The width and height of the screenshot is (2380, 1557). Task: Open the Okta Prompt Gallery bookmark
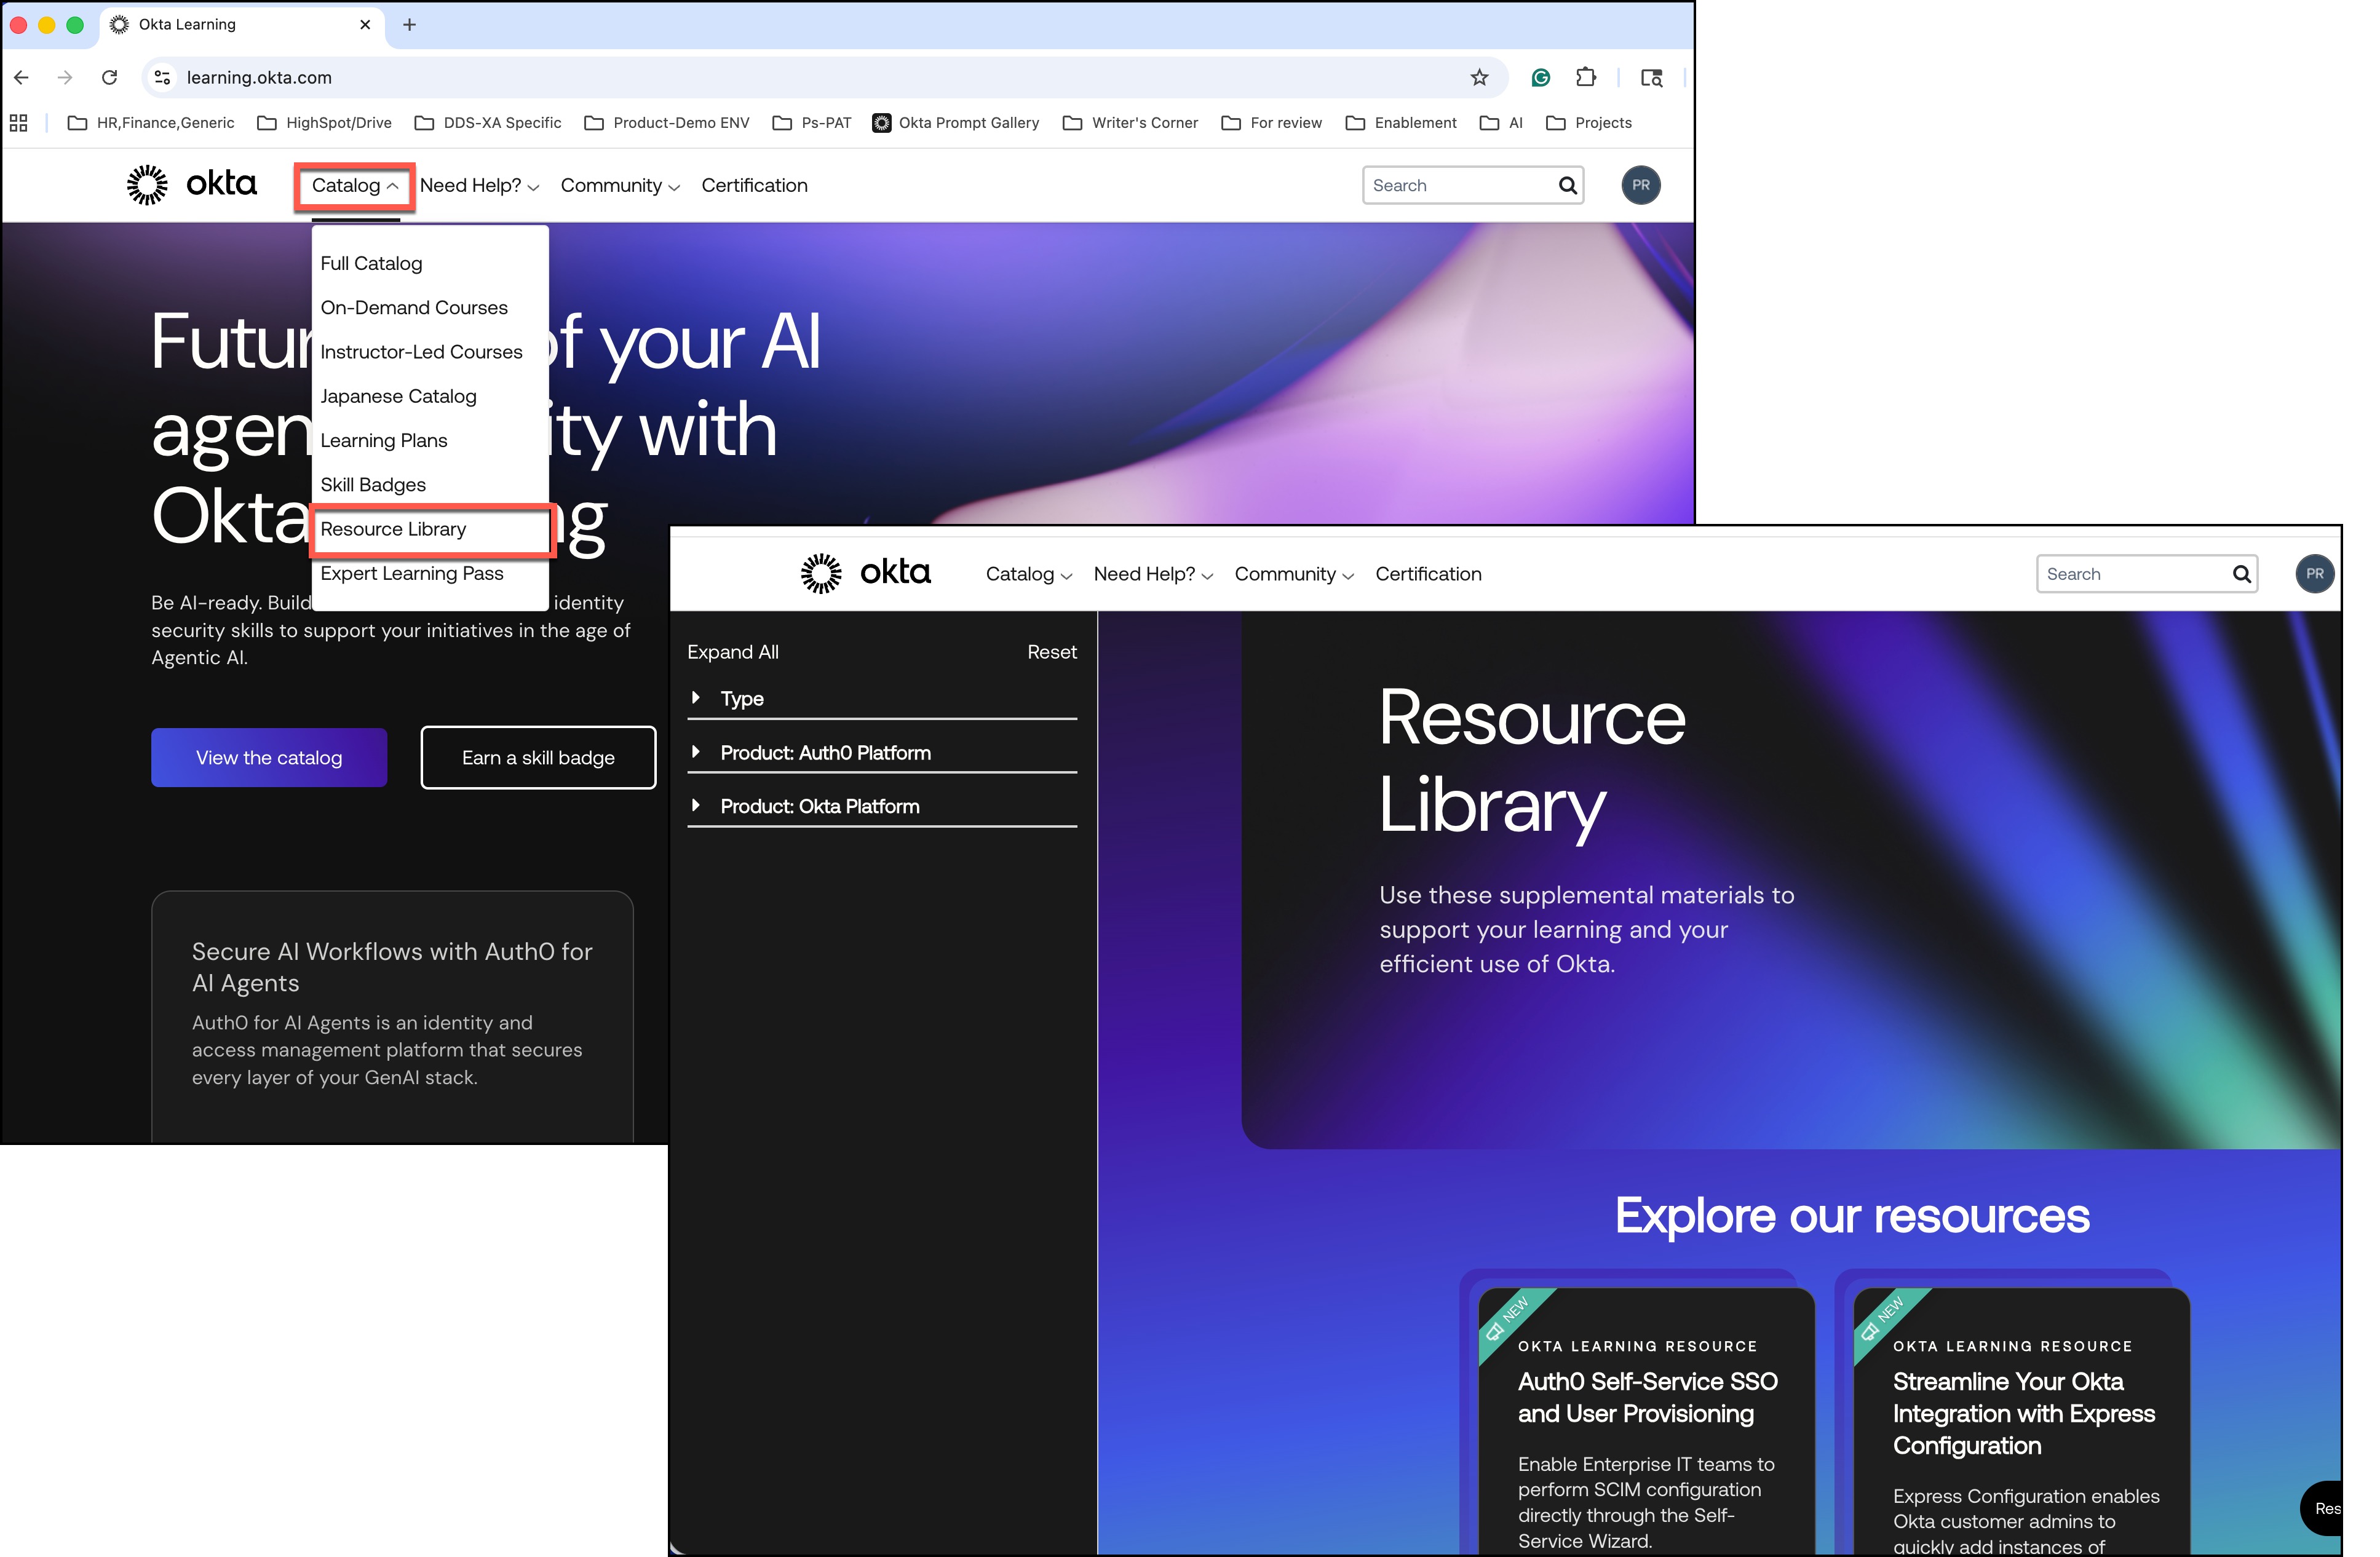[x=956, y=123]
